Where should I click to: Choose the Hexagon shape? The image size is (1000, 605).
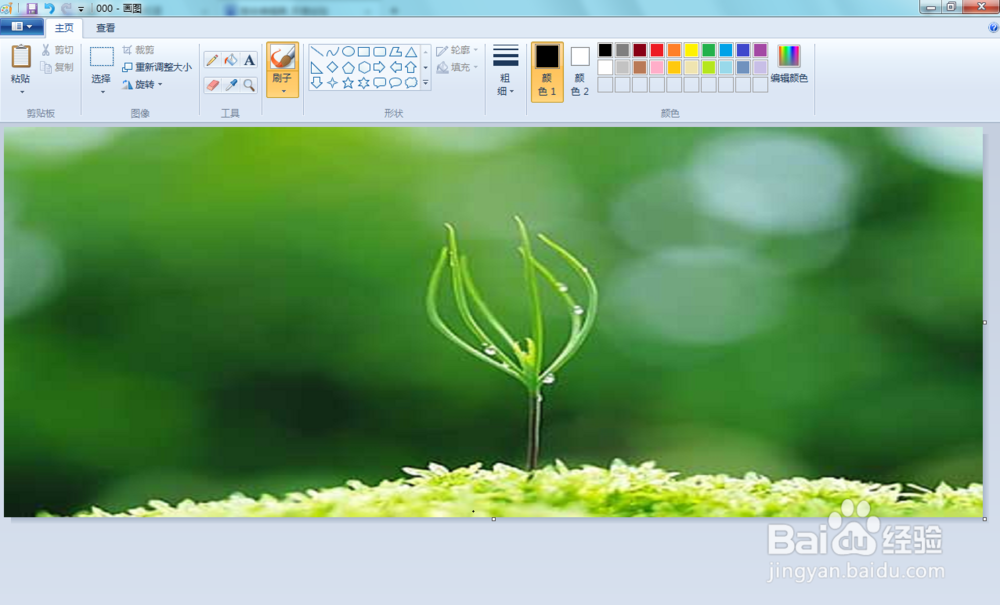click(364, 67)
